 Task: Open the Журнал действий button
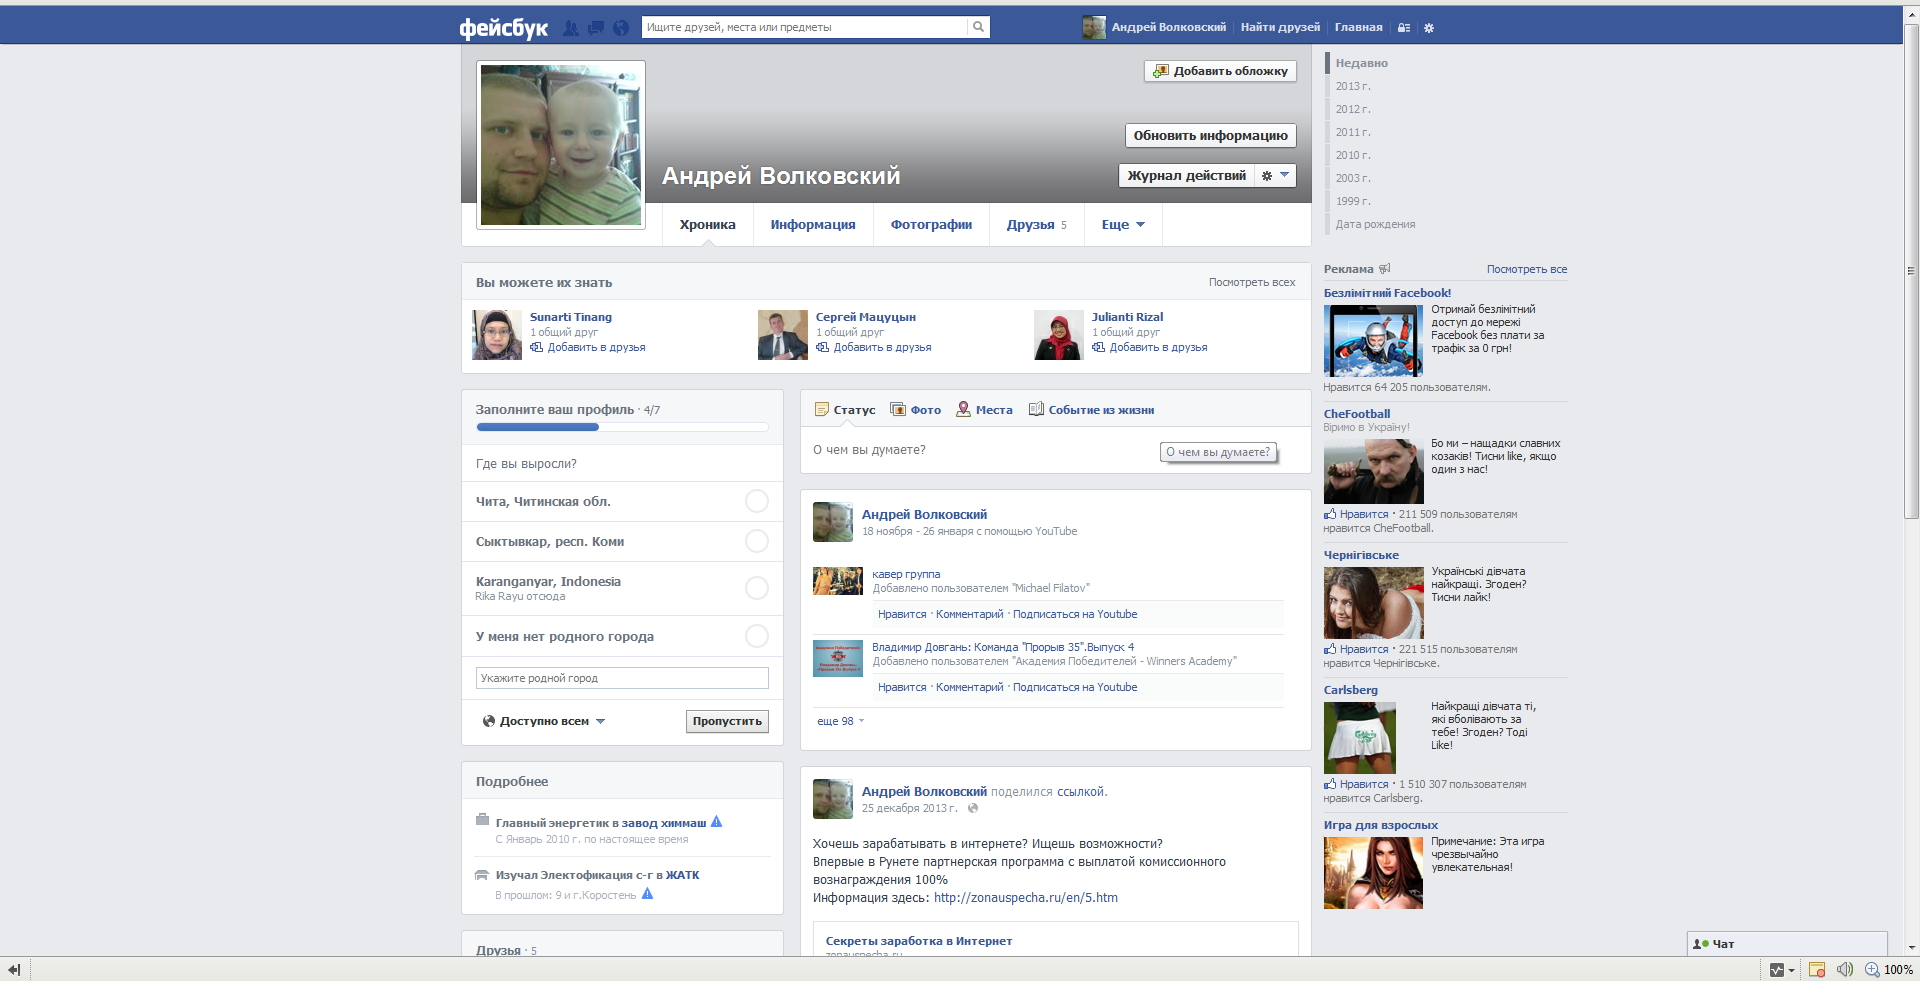click(1186, 176)
